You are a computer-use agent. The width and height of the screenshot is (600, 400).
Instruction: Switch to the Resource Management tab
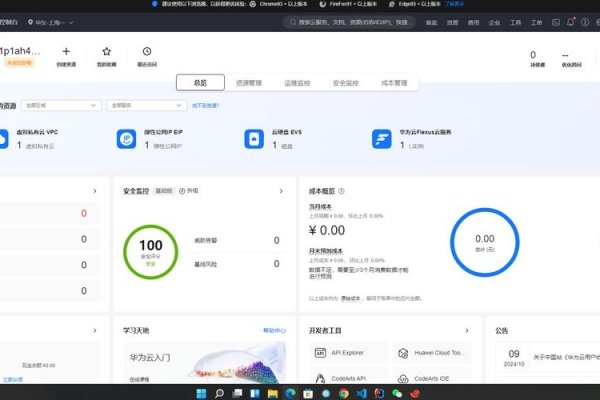(x=249, y=83)
